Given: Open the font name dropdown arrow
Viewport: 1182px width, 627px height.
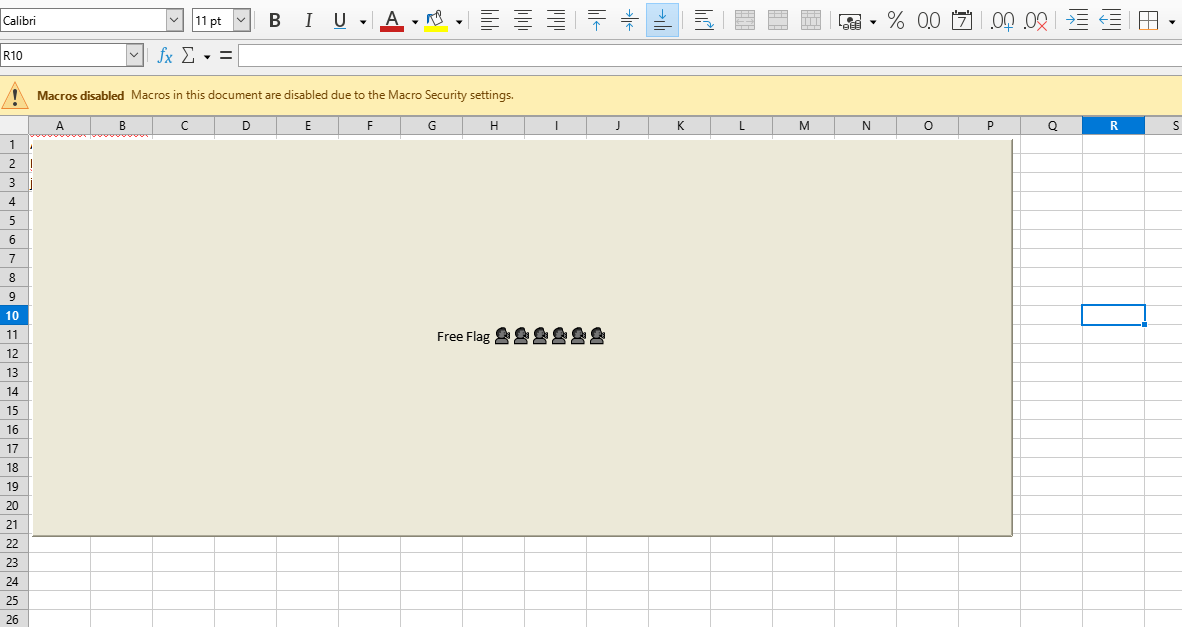Looking at the screenshot, I should [x=174, y=20].
